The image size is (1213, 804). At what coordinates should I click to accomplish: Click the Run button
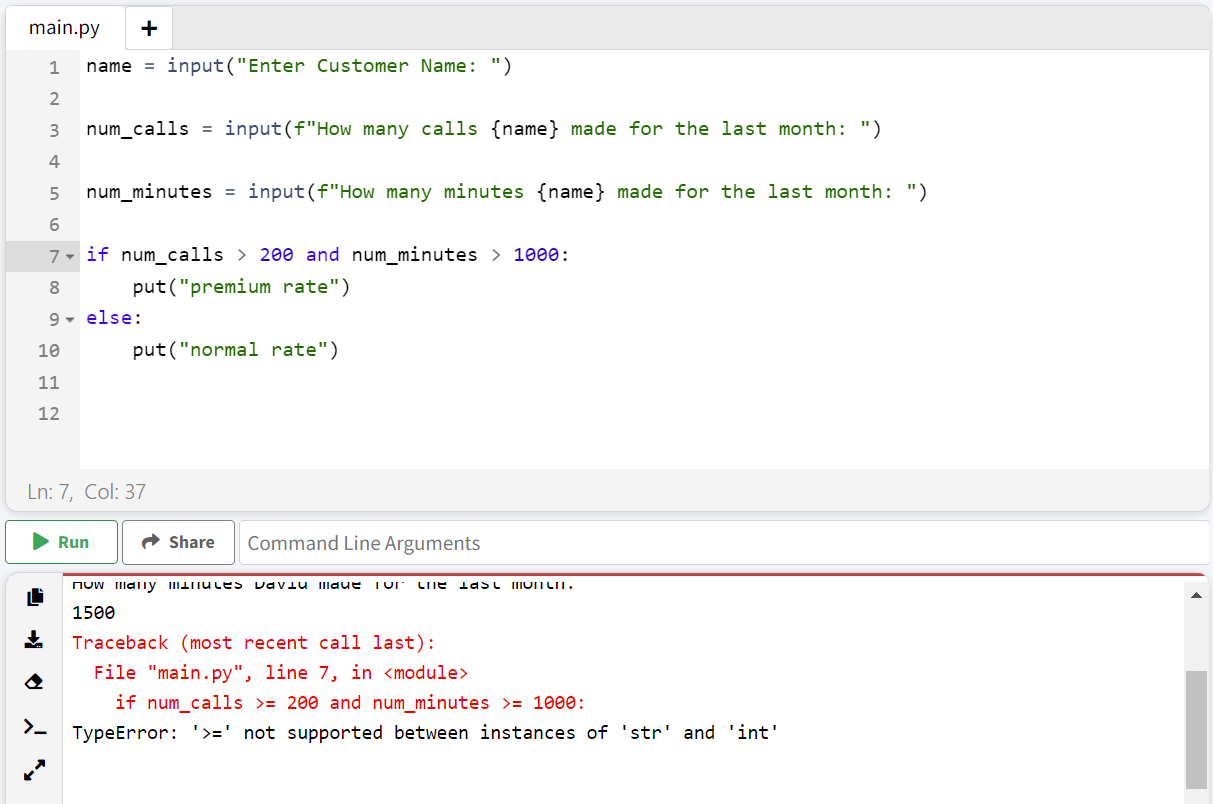(60, 542)
